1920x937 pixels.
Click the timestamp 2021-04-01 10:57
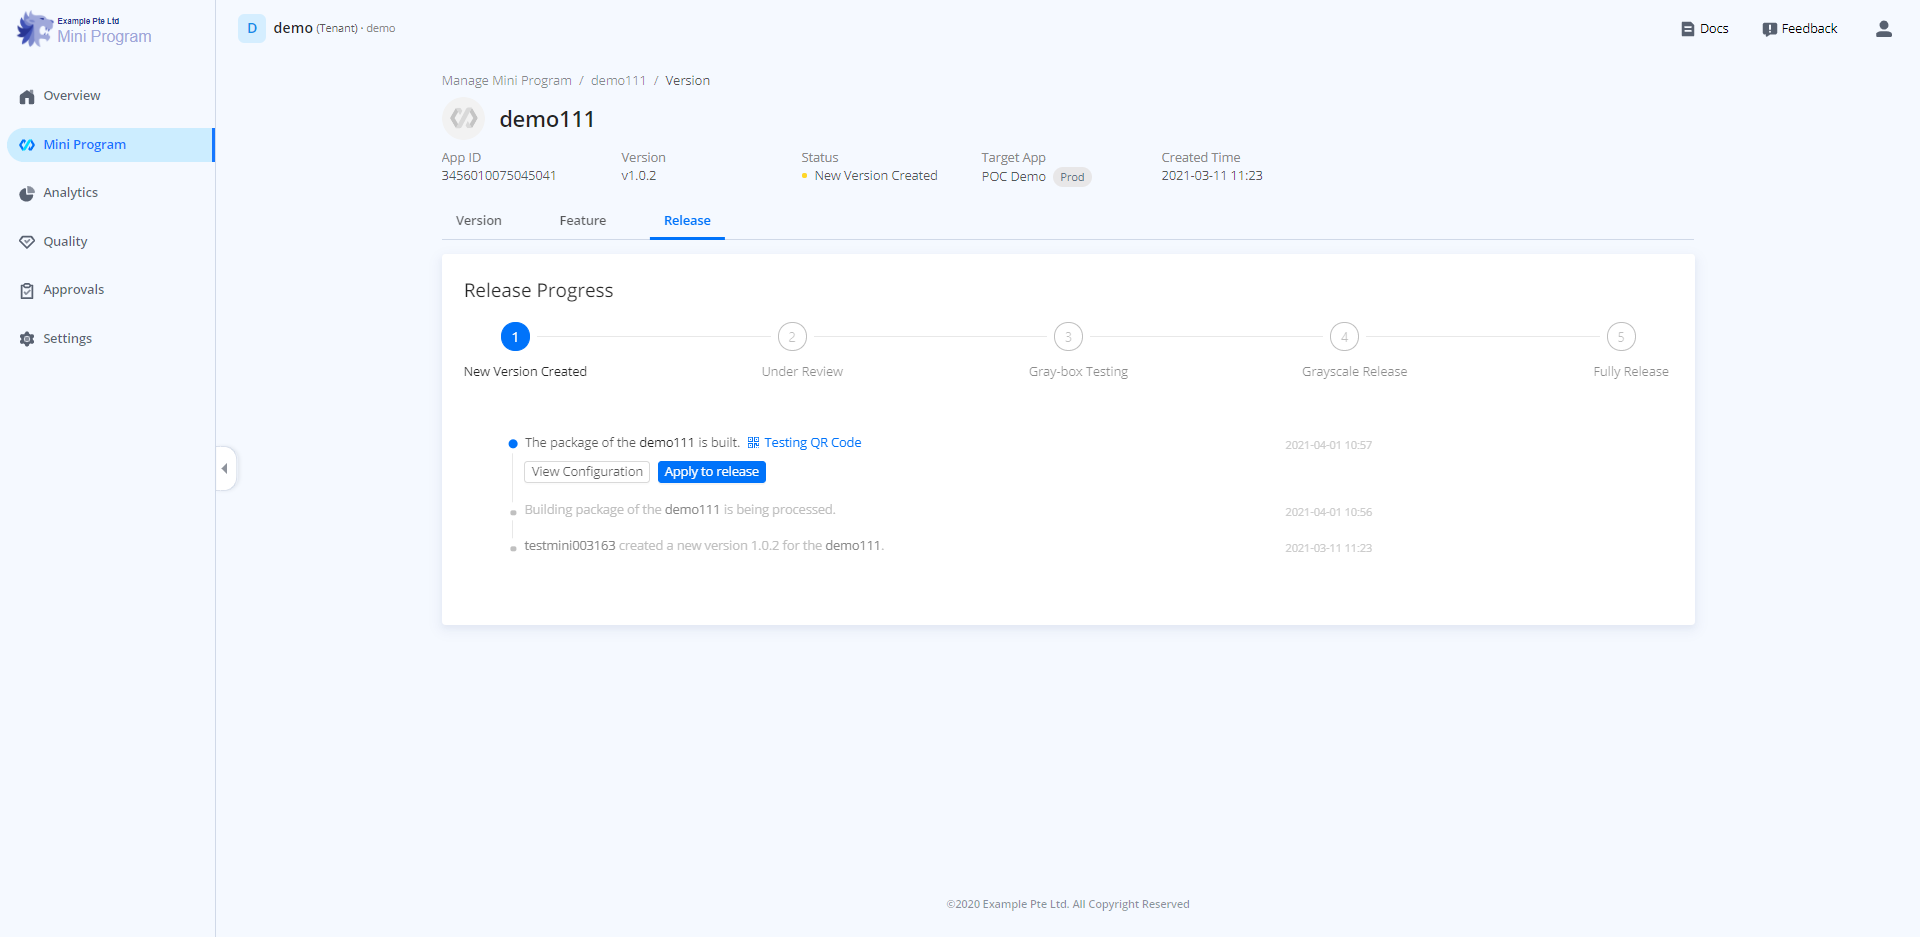(x=1328, y=445)
